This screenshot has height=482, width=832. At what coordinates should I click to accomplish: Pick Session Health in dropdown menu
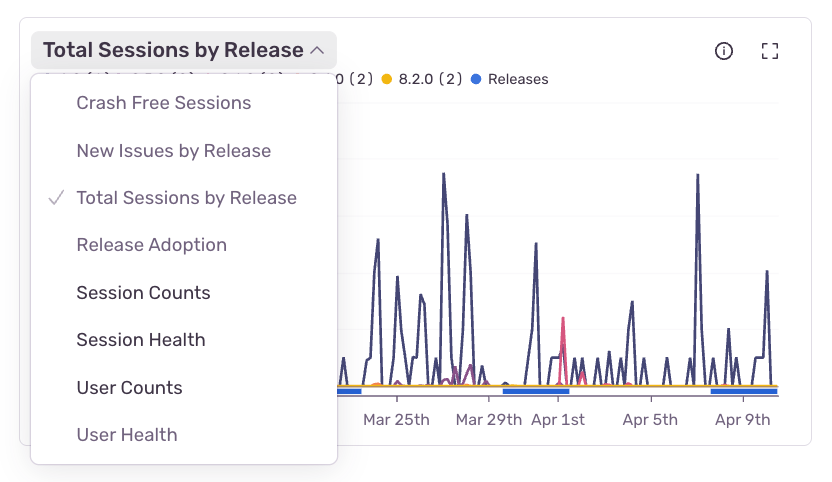click(x=141, y=340)
